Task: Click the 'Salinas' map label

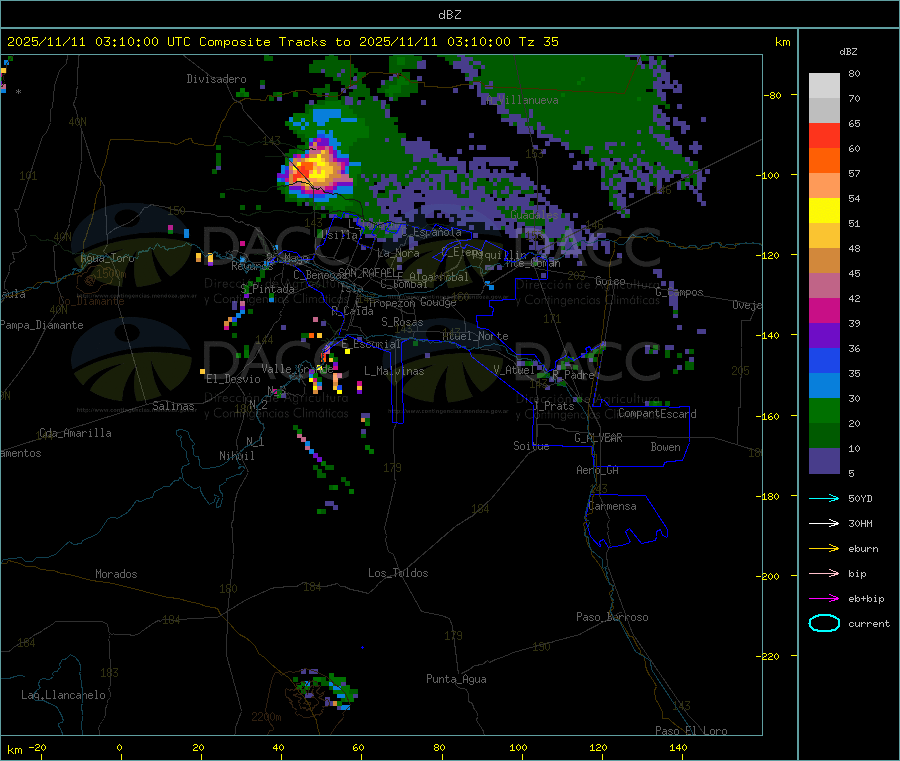Action: pyautogui.click(x=173, y=406)
